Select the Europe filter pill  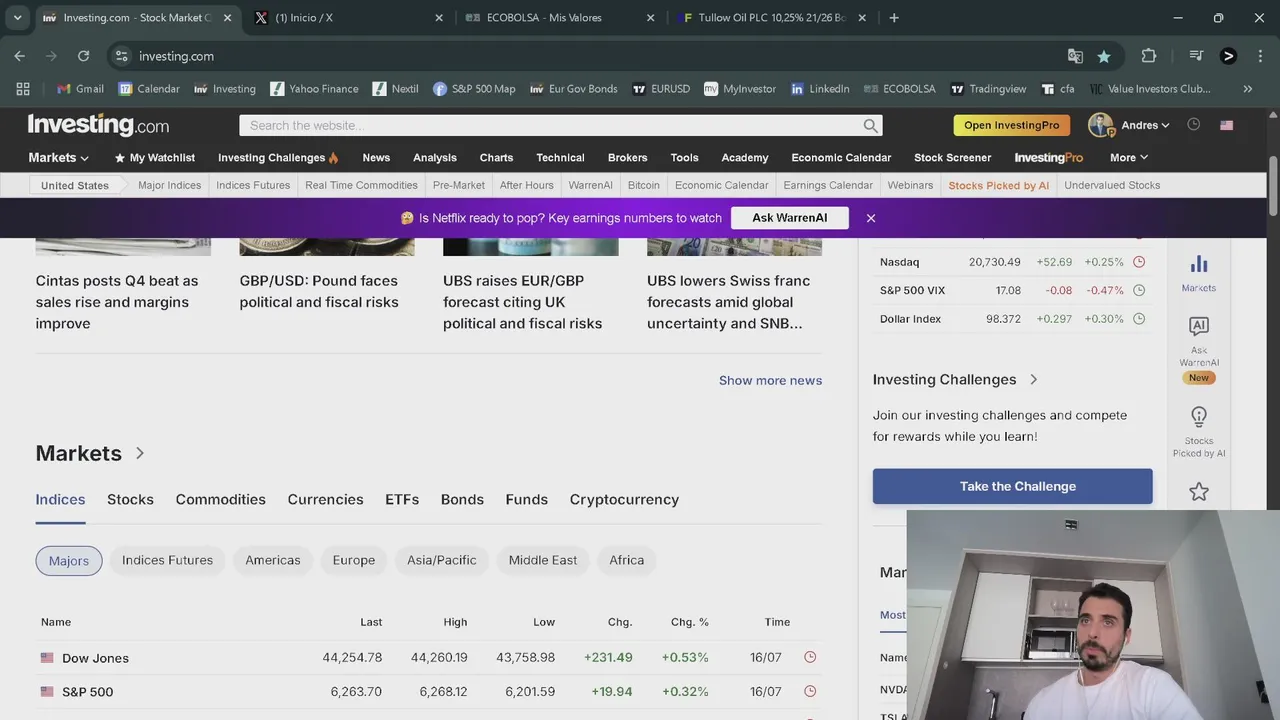point(354,560)
